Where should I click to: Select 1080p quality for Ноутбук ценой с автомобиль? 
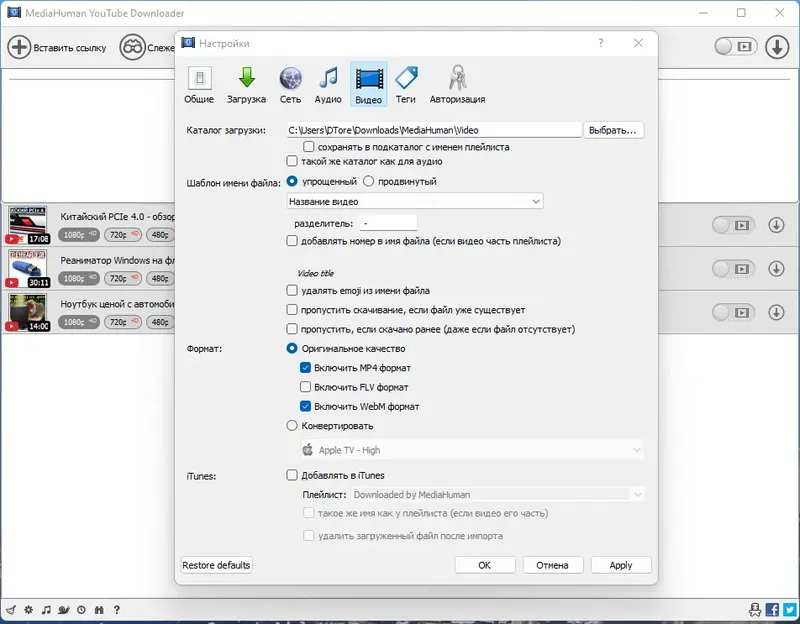tap(79, 322)
